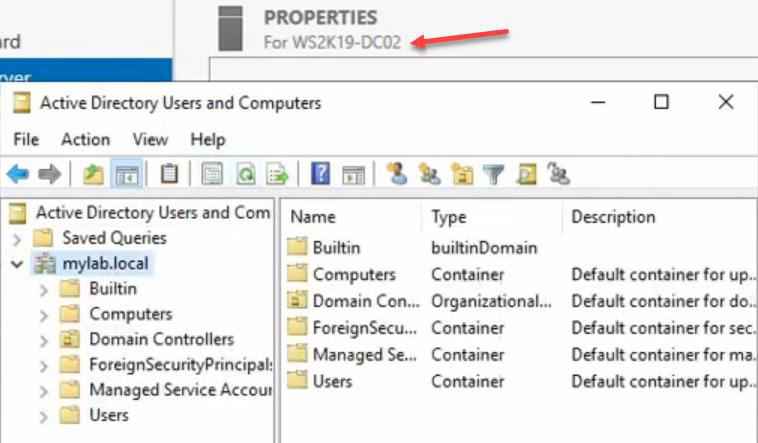Image resolution: width=758 pixels, height=443 pixels.
Task: Click the add-to-group toolbar icon
Action: [558, 174]
